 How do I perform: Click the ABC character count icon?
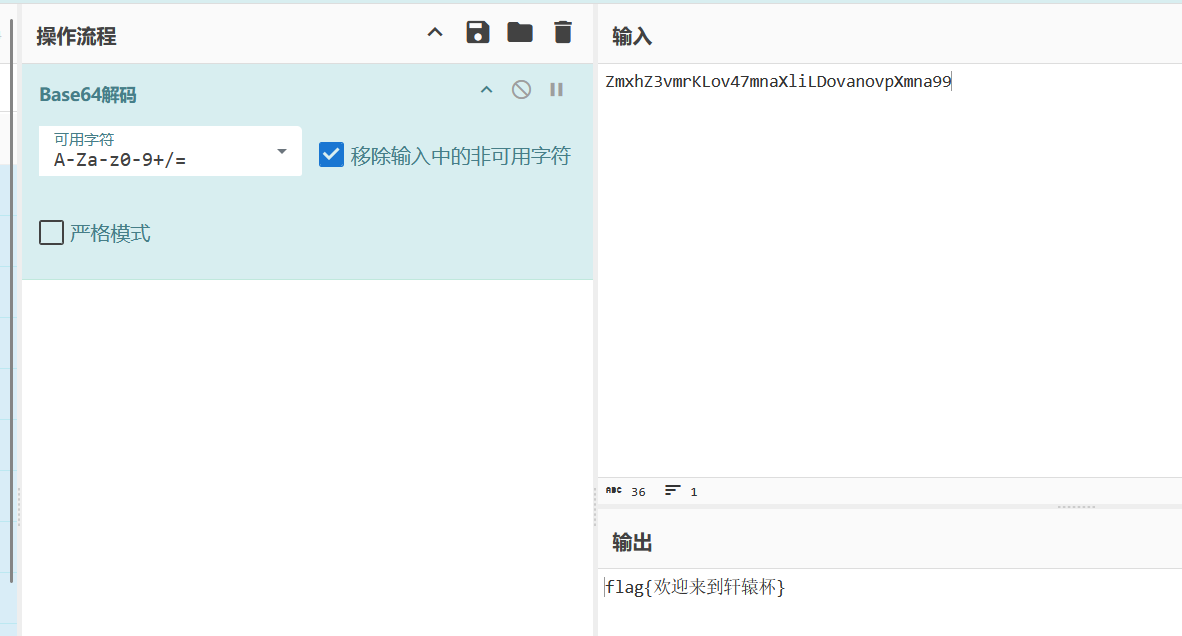(x=614, y=491)
